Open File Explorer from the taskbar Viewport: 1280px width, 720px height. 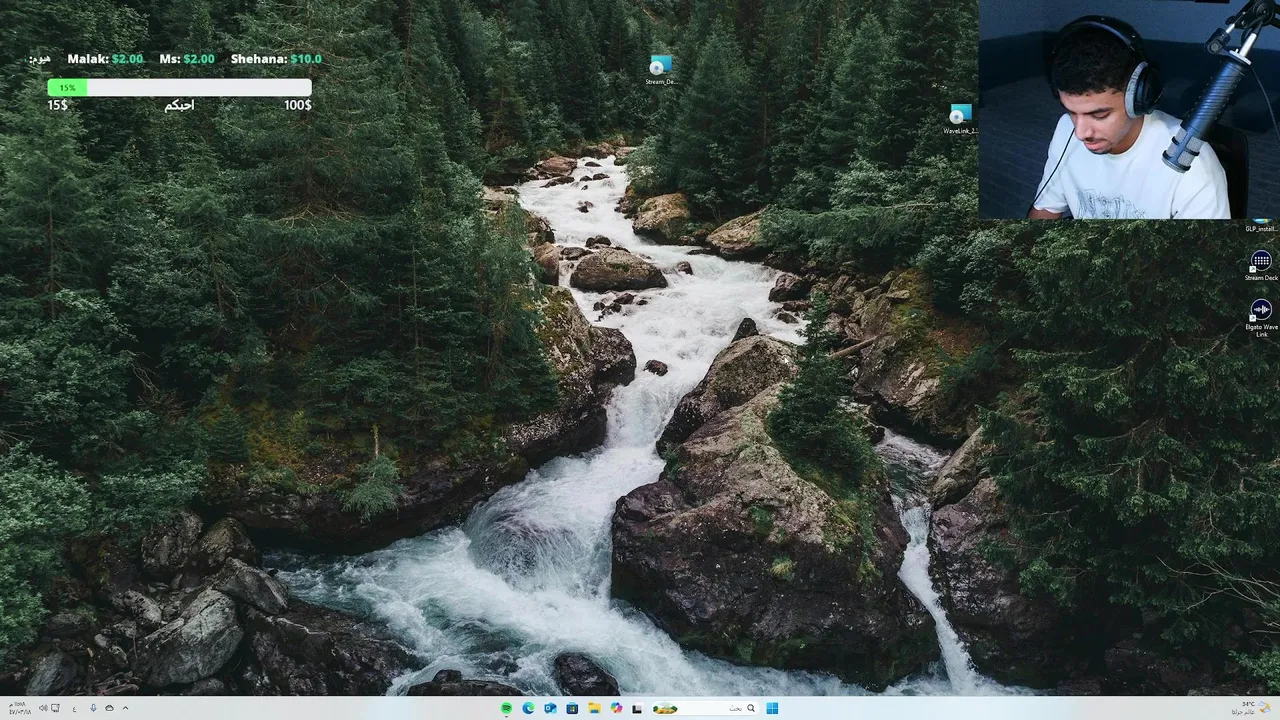click(594, 708)
